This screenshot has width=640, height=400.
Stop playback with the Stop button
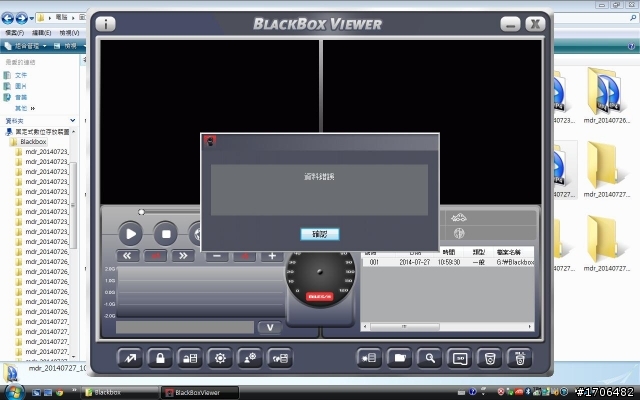tap(166, 234)
